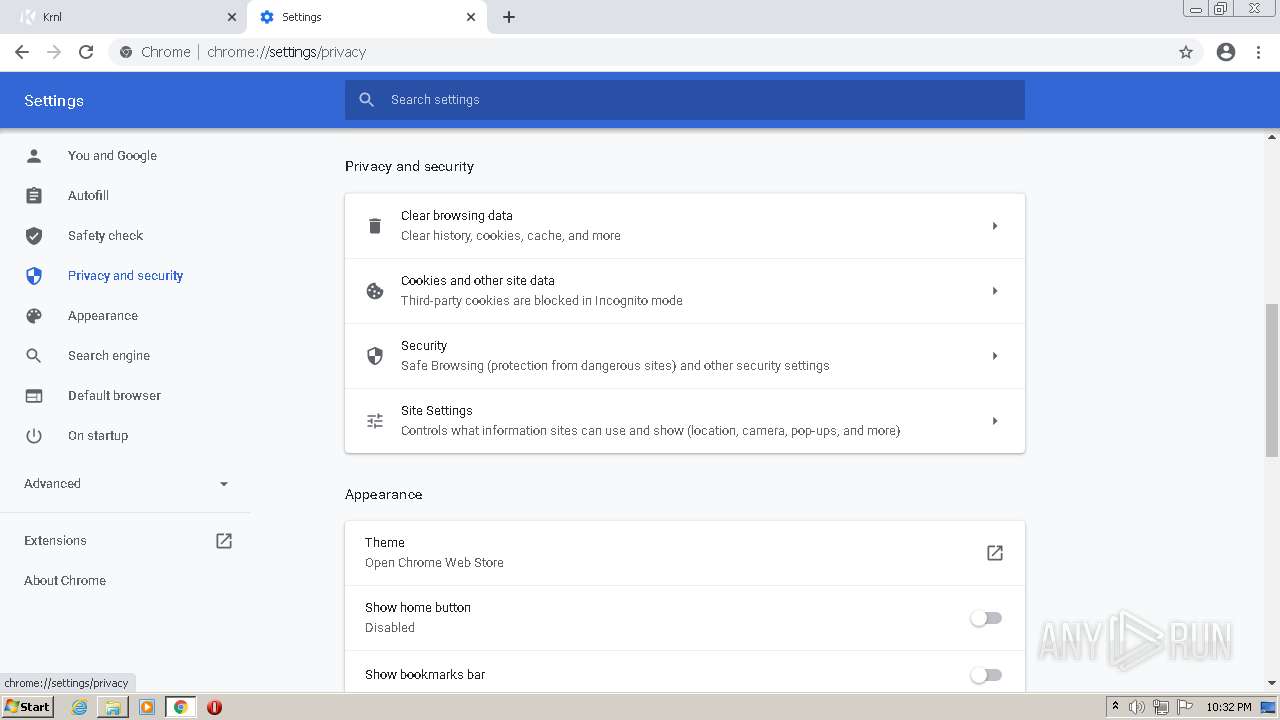Click the Extensions external-link icon
1280x720 pixels.
[224, 541]
